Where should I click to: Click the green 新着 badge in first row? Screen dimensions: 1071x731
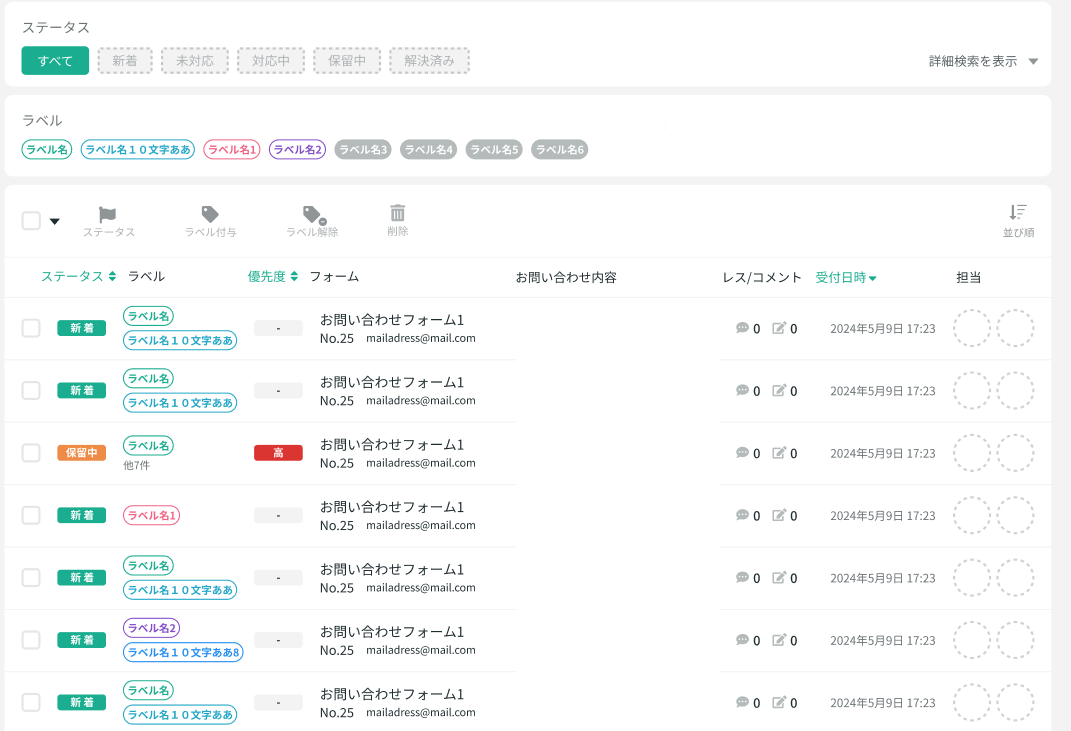pyautogui.click(x=81, y=328)
